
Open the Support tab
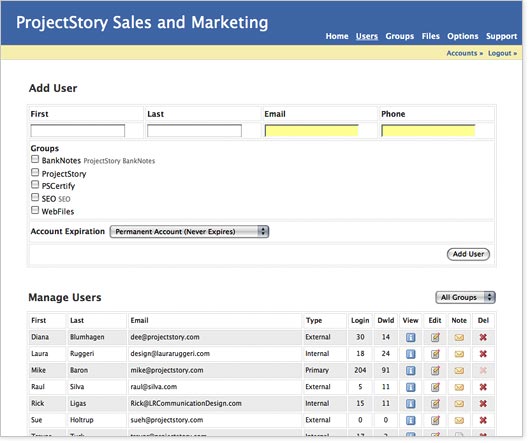pos(501,36)
